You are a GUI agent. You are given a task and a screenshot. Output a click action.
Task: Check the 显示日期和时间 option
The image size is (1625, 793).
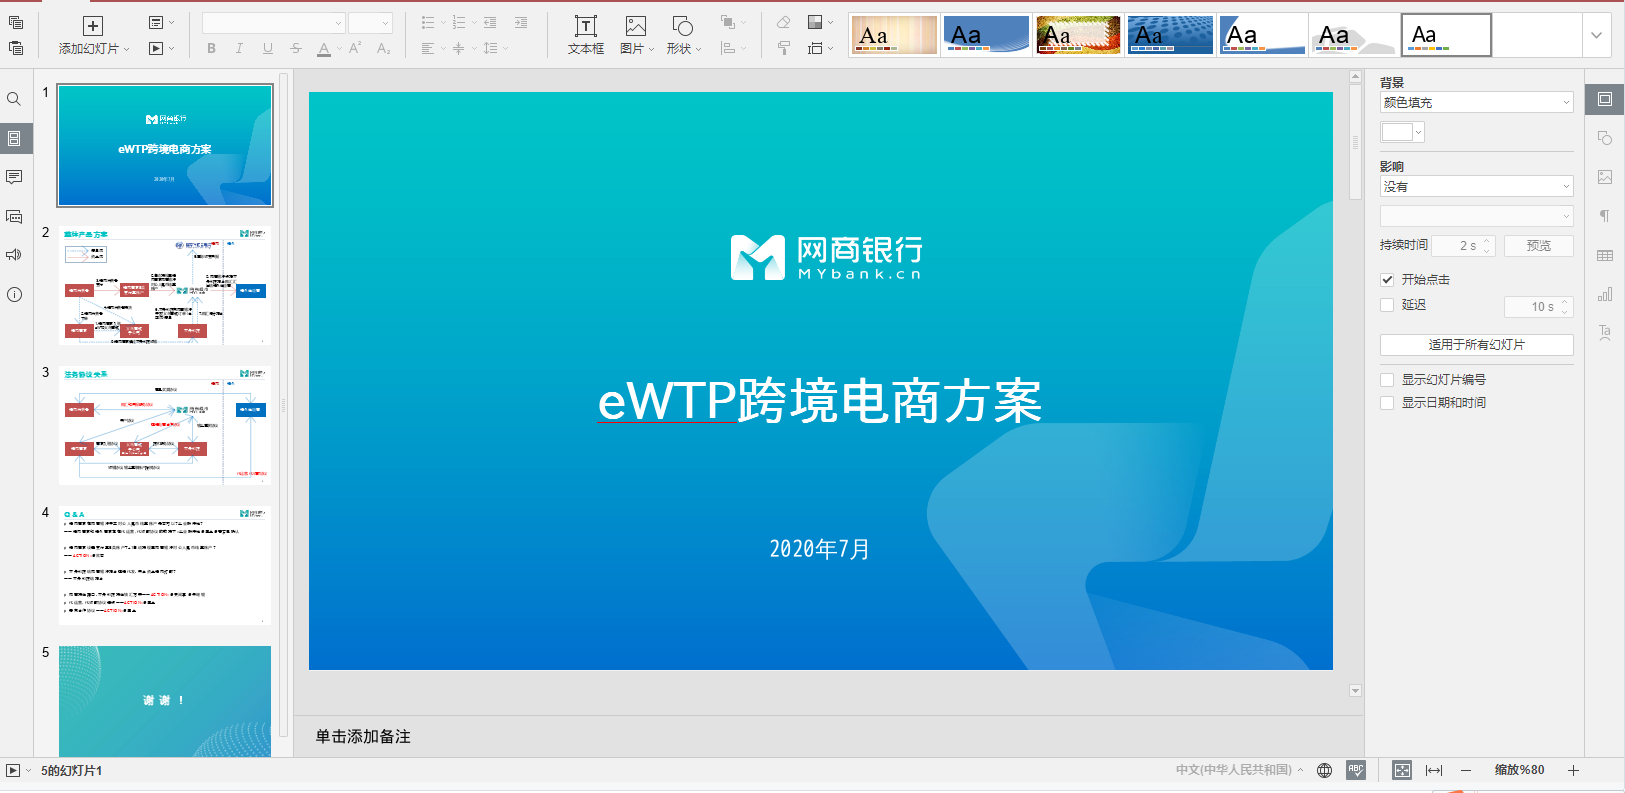point(1387,403)
